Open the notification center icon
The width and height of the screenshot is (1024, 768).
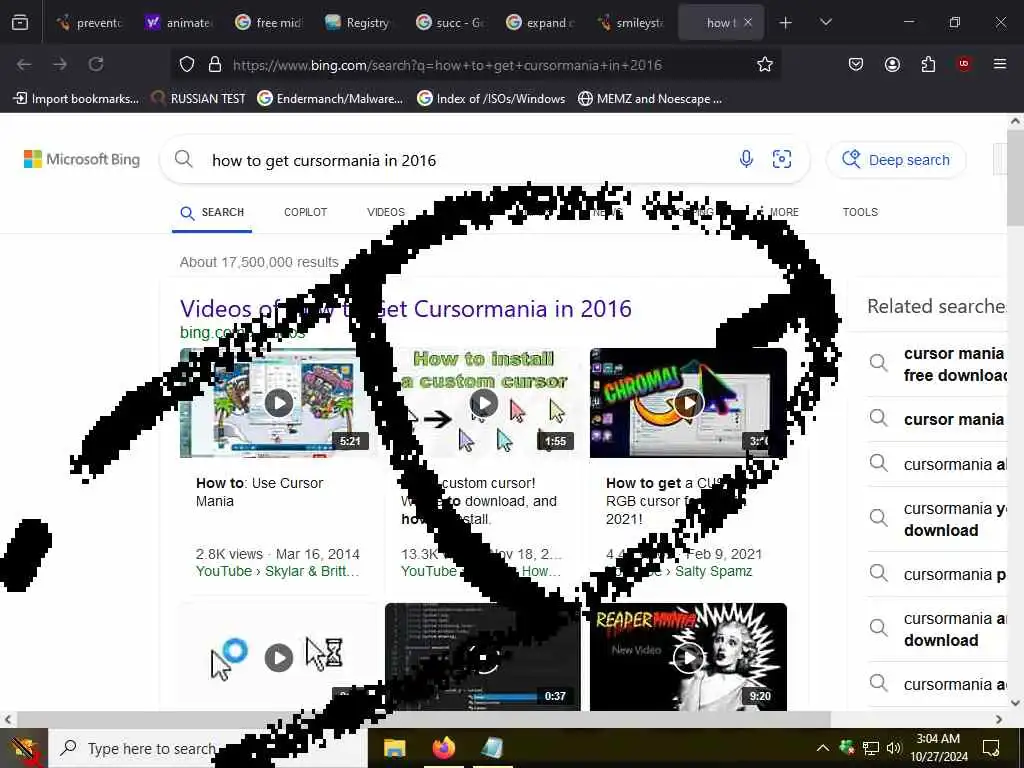pos(991,748)
